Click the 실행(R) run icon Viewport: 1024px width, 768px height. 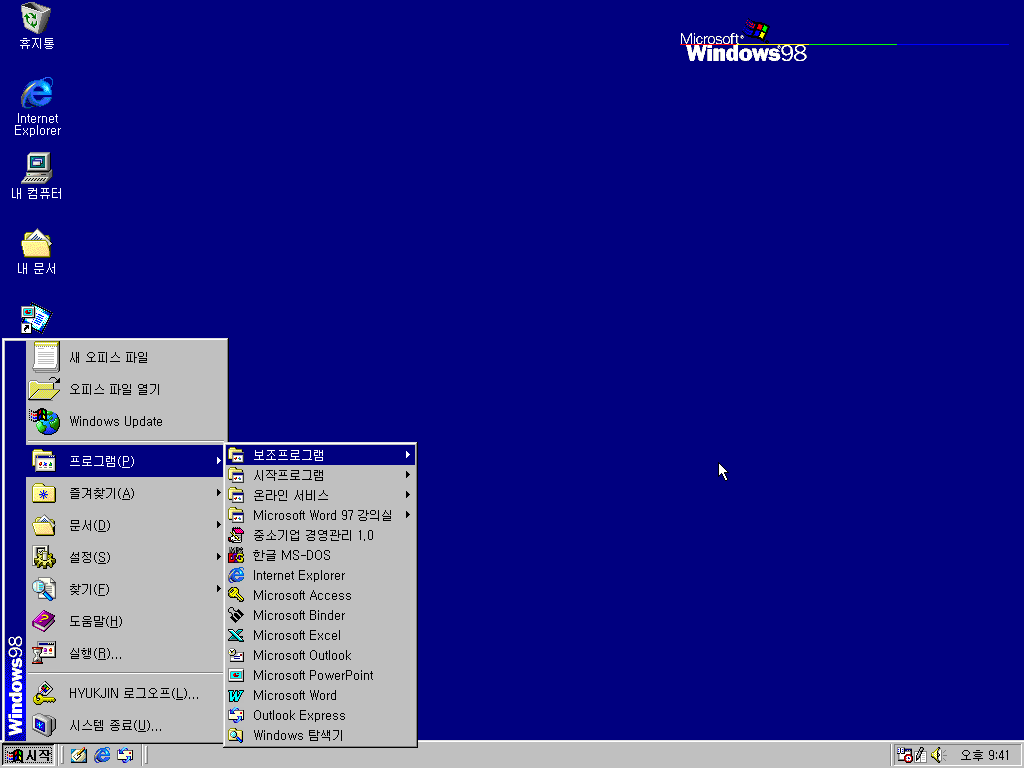(44, 653)
